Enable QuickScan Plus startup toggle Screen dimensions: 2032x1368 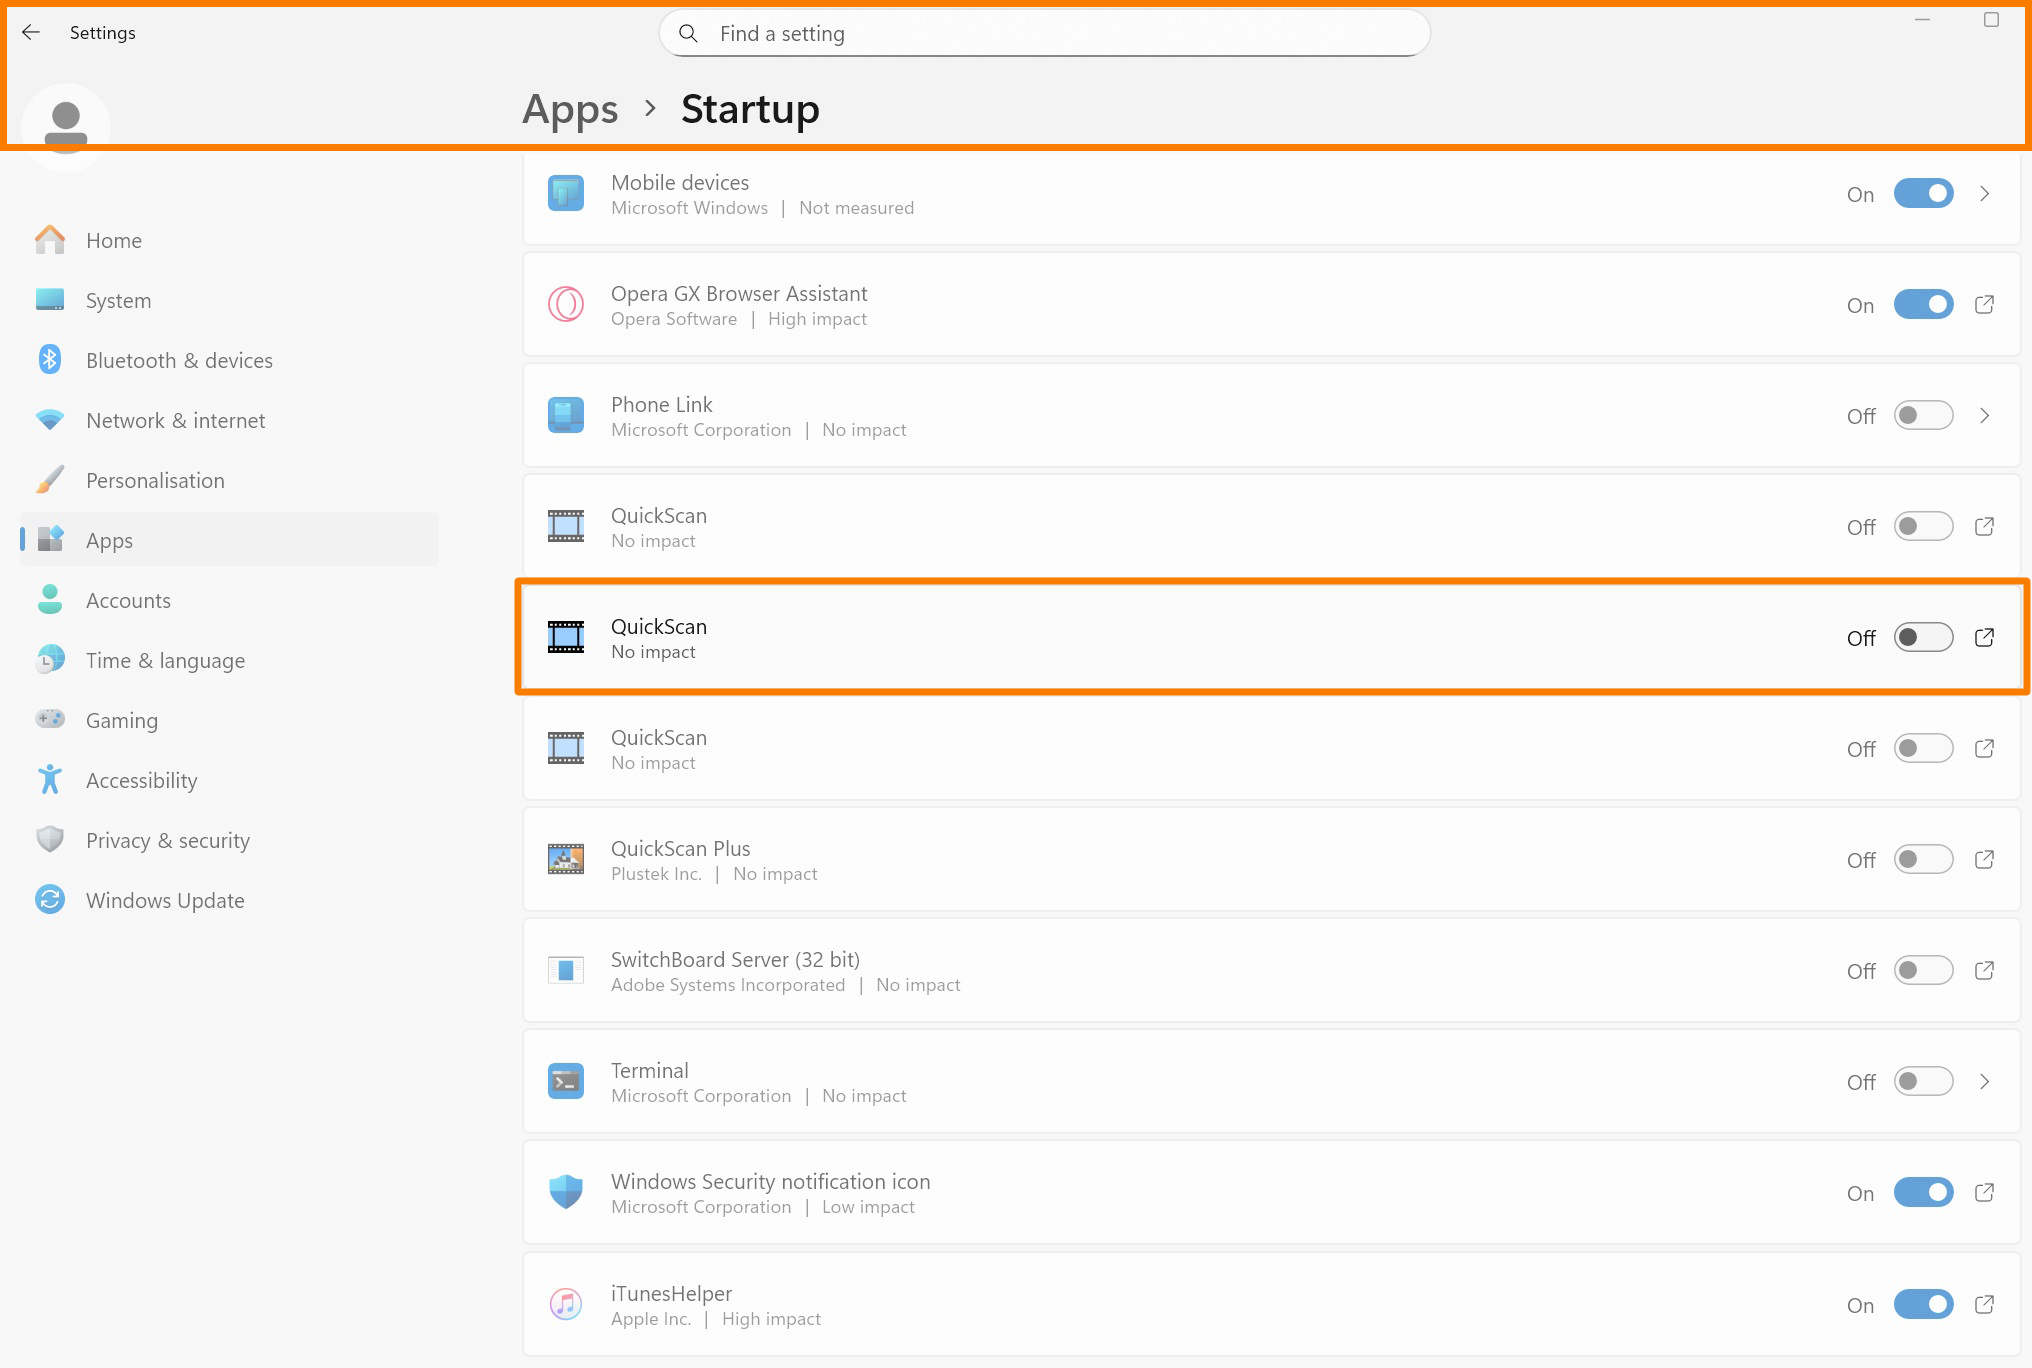point(1923,860)
